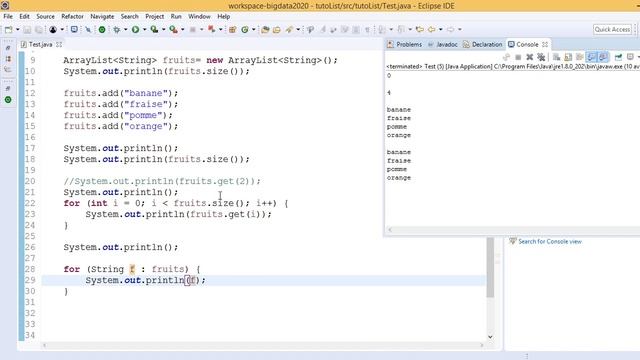Click the Debug bug icon in the toolbar

click(117, 29)
